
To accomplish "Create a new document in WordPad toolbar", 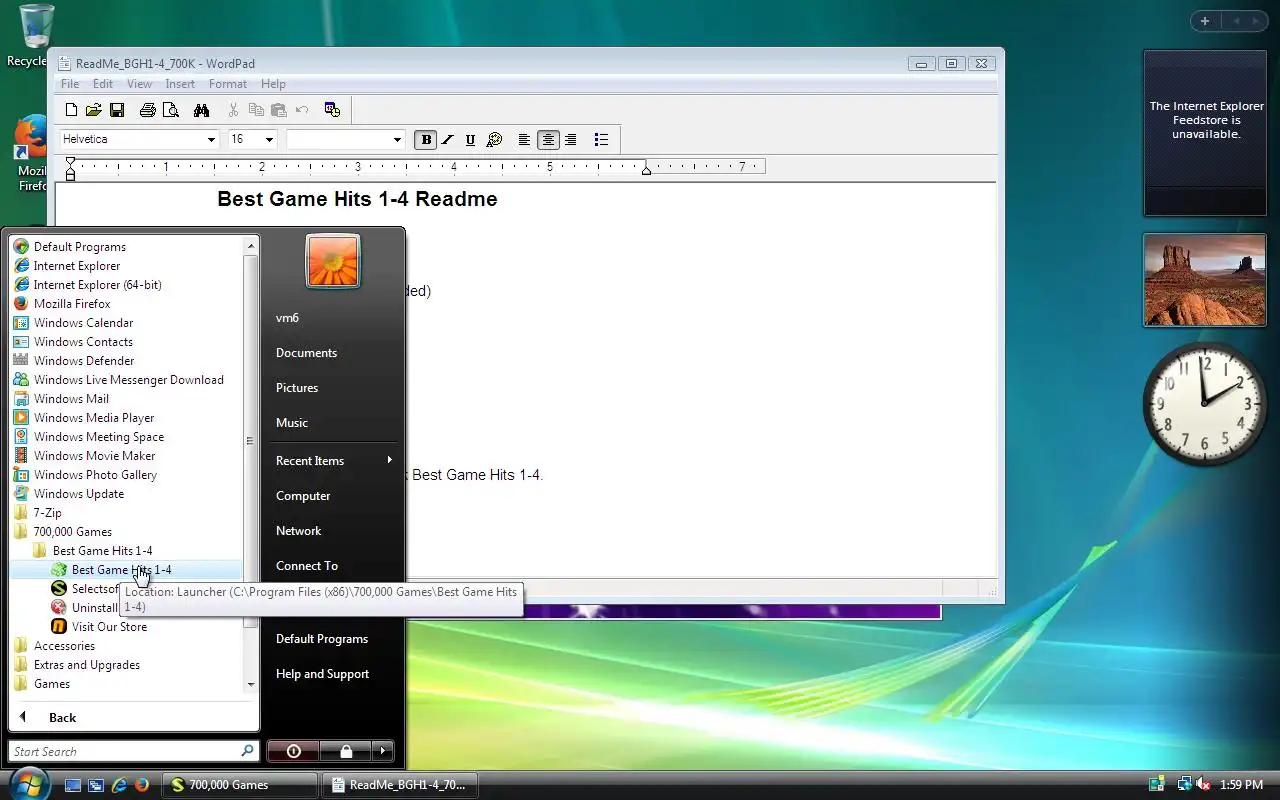I will (x=71, y=110).
